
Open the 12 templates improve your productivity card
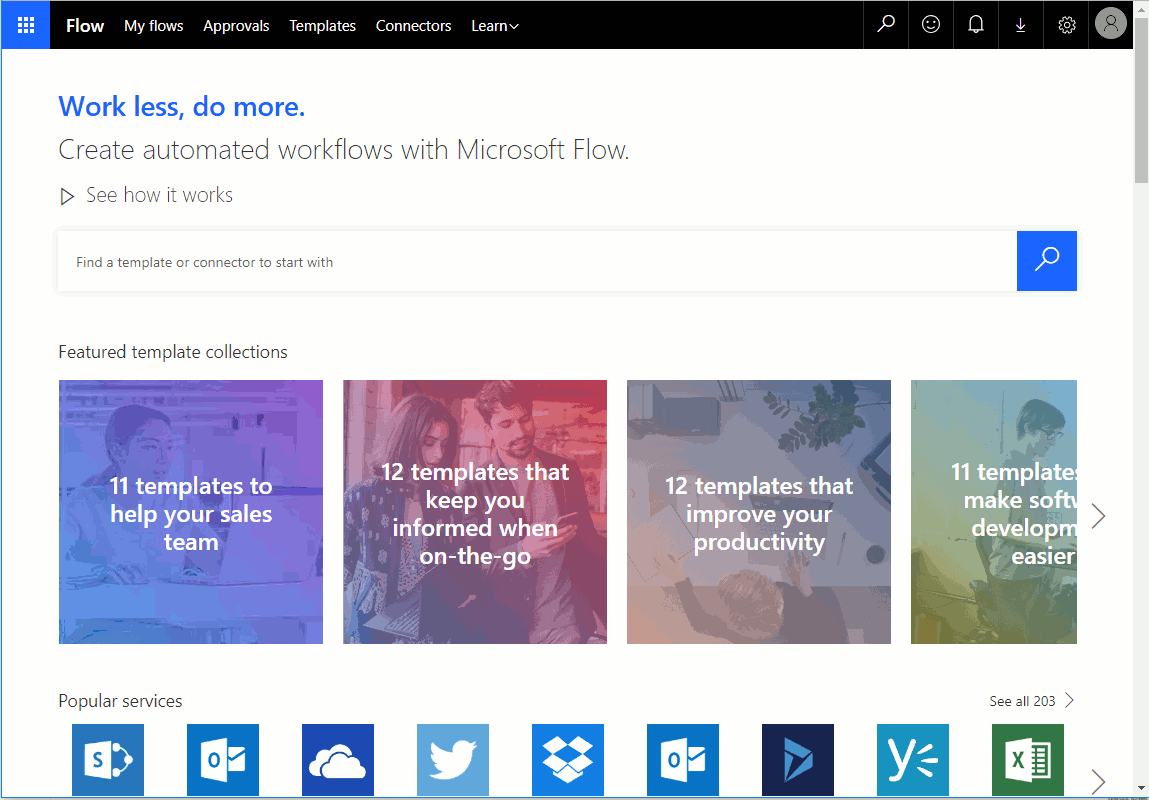click(758, 512)
